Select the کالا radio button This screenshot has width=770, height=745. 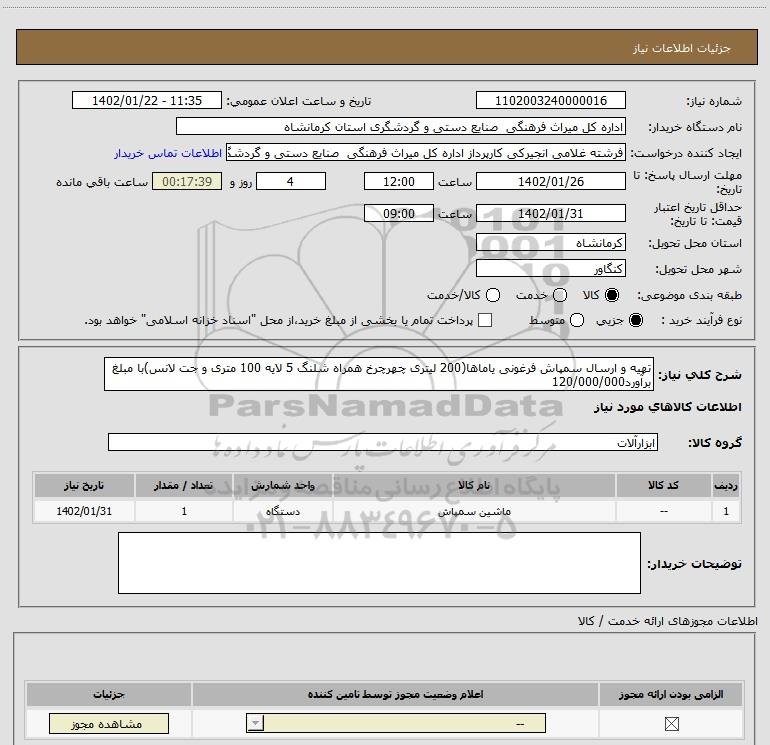[x=612, y=295]
